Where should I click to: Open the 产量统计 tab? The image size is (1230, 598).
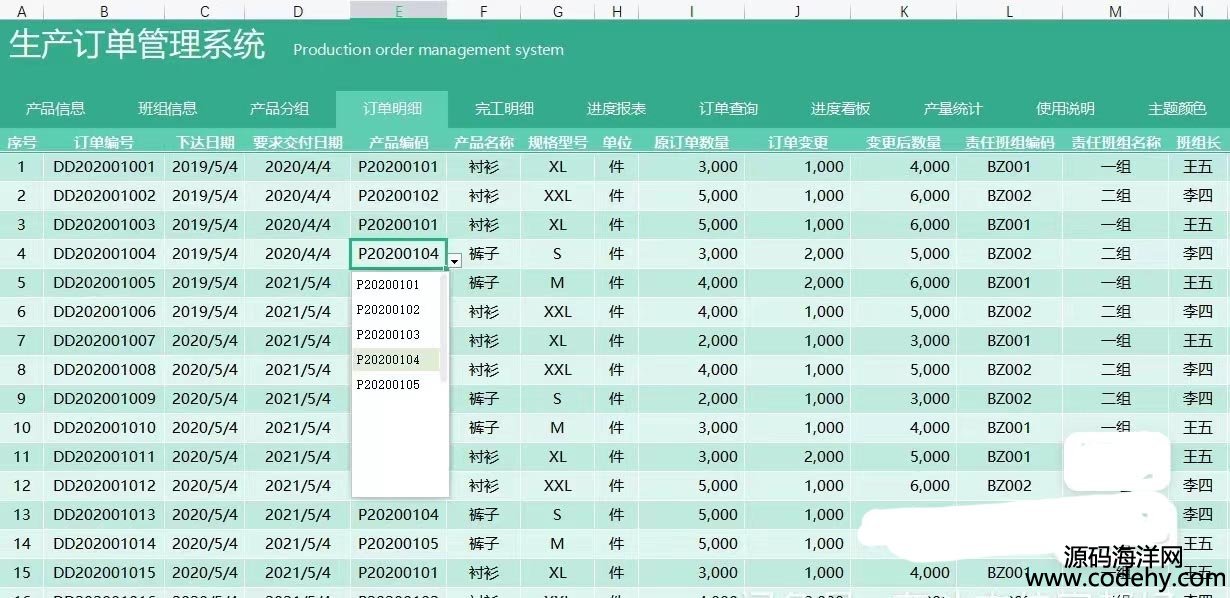pyautogui.click(x=953, y=109)
